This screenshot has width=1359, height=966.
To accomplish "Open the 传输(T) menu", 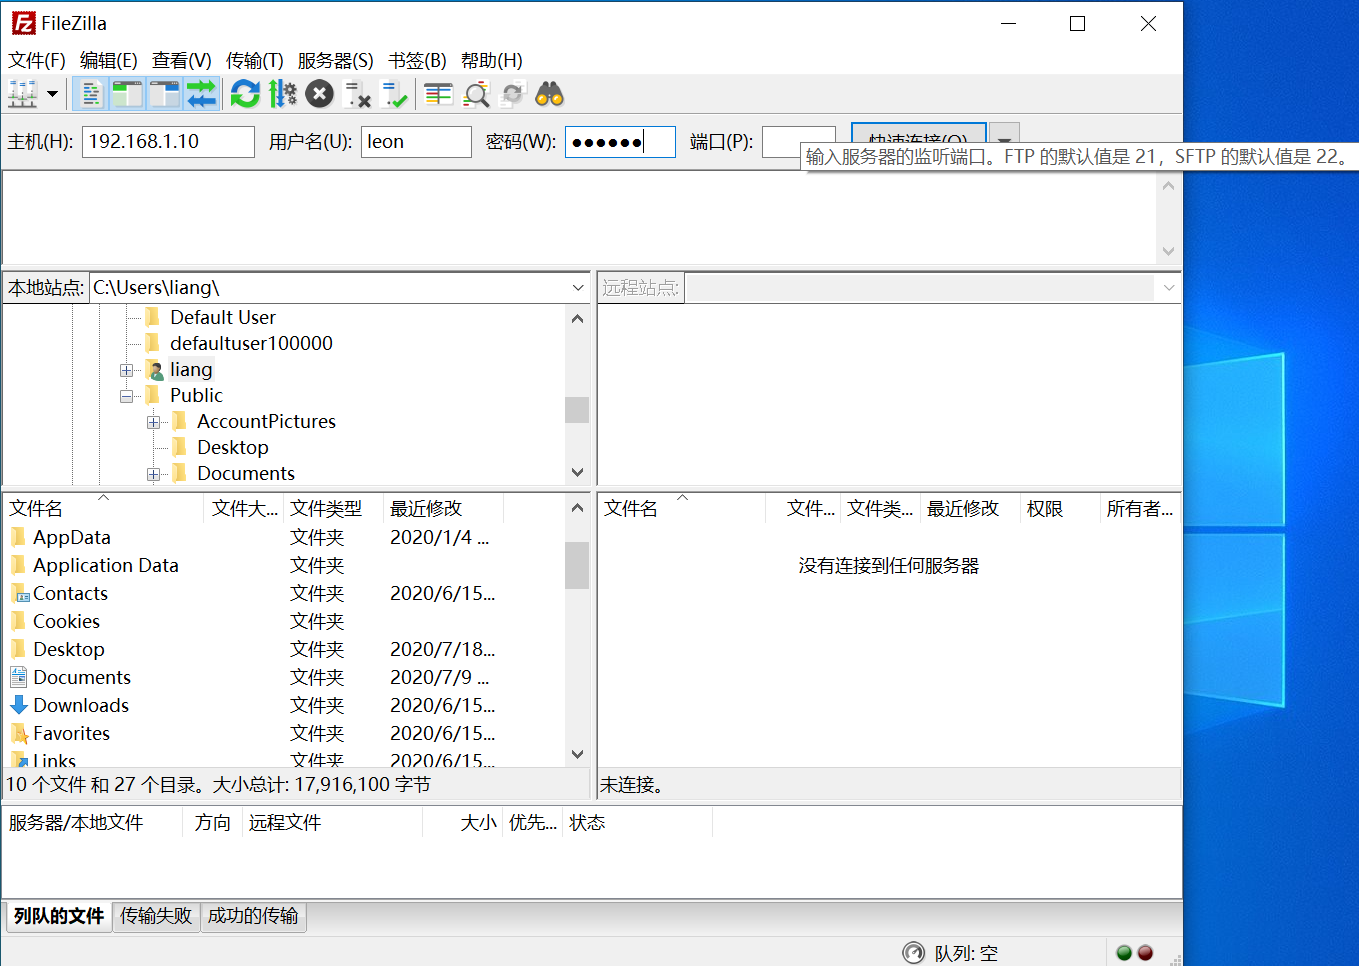I will (x=254, y=60).
